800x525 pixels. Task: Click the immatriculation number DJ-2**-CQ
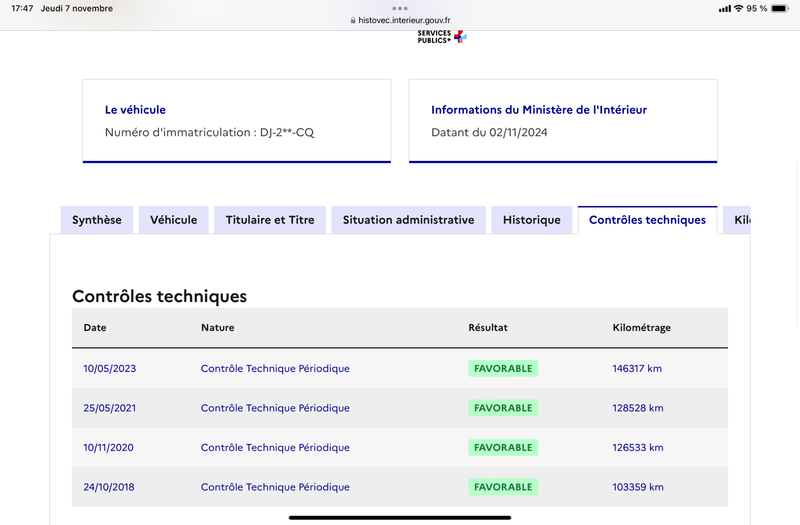(287, 132)
